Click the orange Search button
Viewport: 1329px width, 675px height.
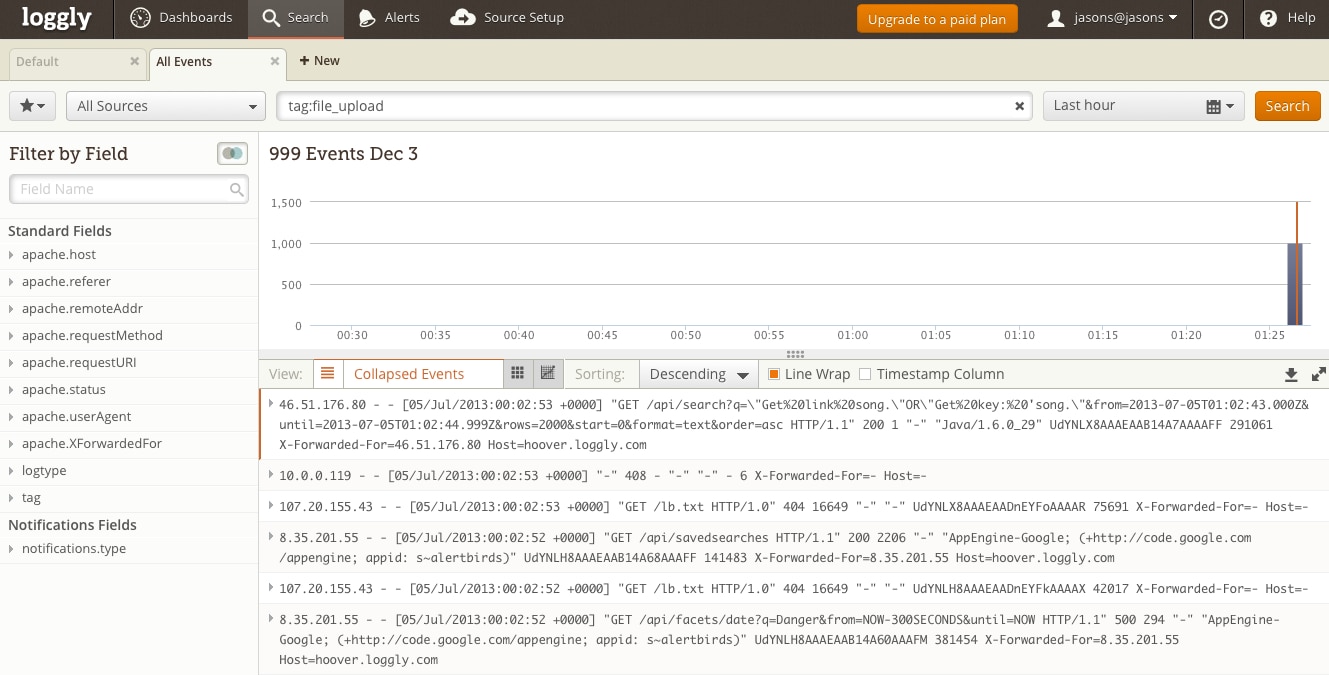pos(1287,106)
